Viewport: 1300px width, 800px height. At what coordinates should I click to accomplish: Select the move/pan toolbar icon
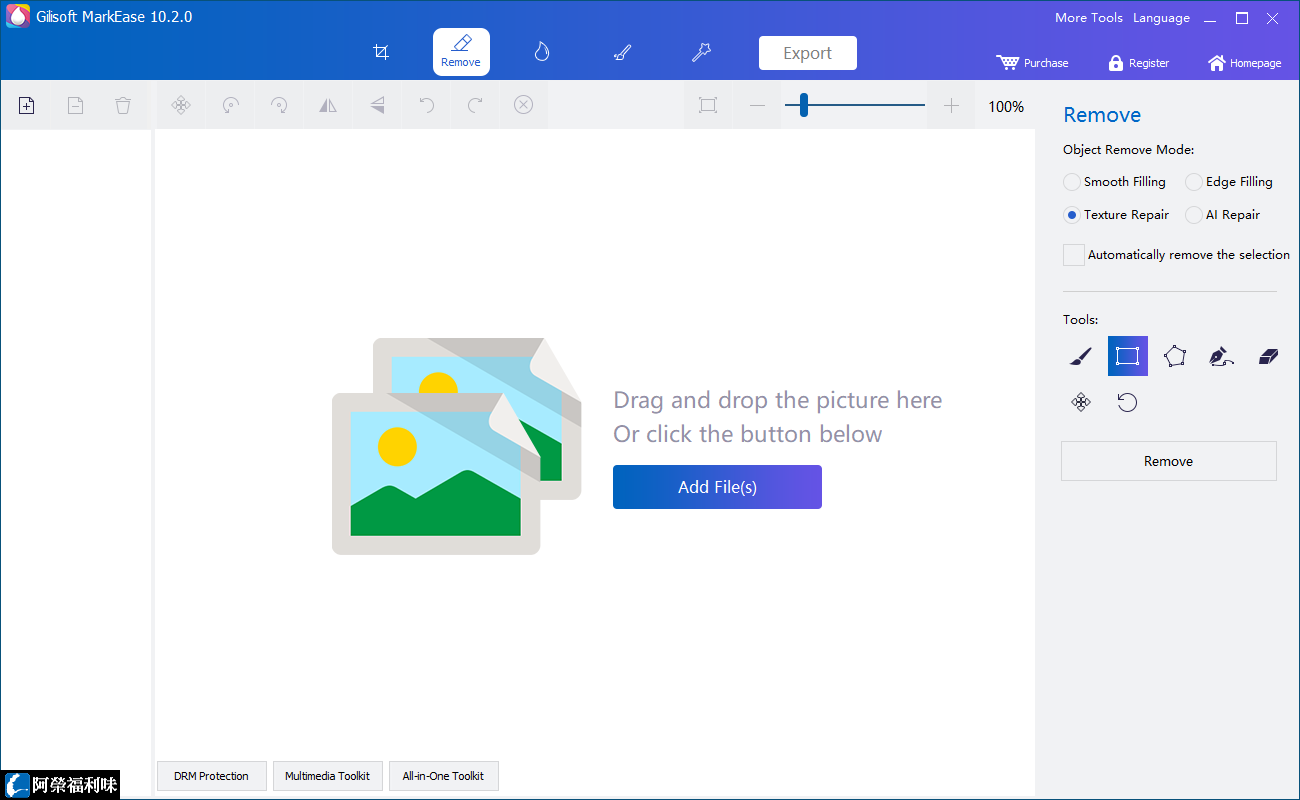(x=181, y=105)
